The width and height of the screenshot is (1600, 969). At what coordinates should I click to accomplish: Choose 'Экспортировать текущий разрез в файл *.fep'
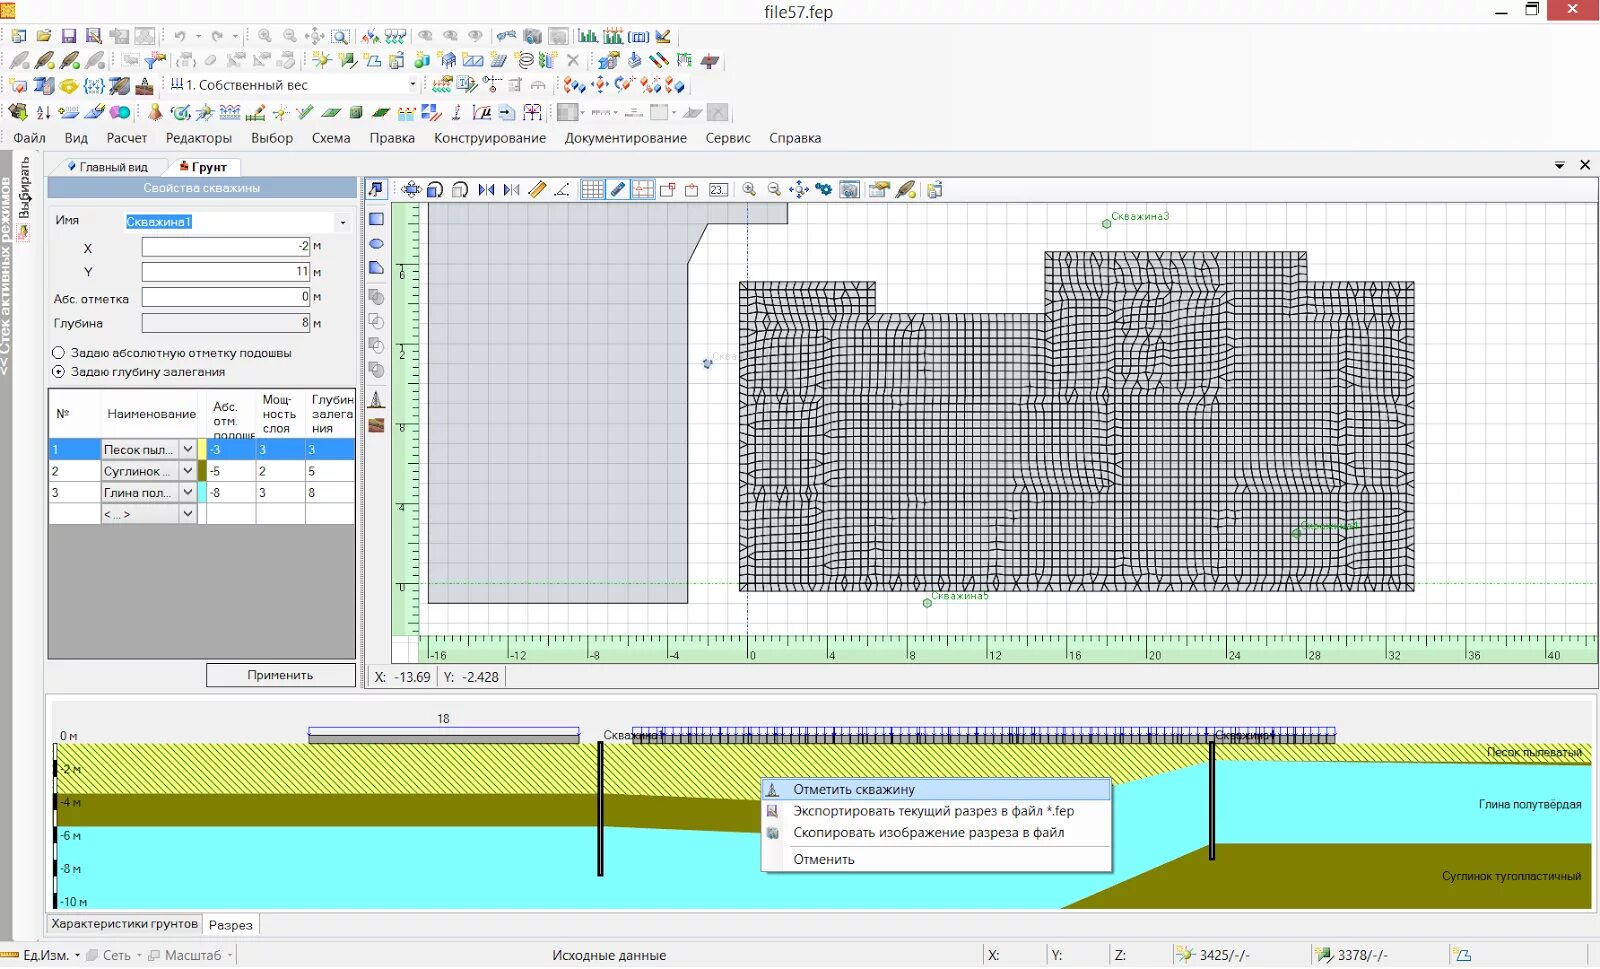coord(936,811)
